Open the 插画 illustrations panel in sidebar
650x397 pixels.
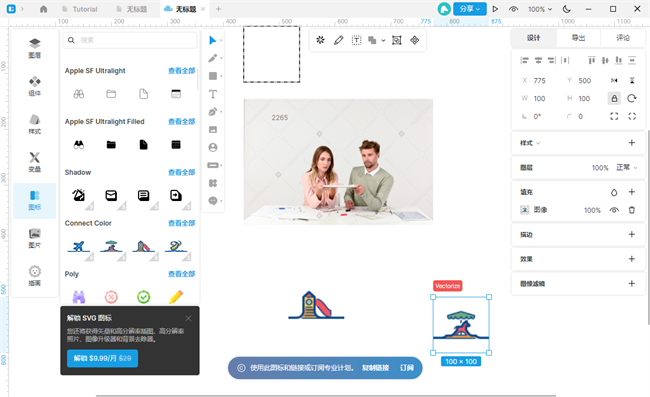pos(34,276)
